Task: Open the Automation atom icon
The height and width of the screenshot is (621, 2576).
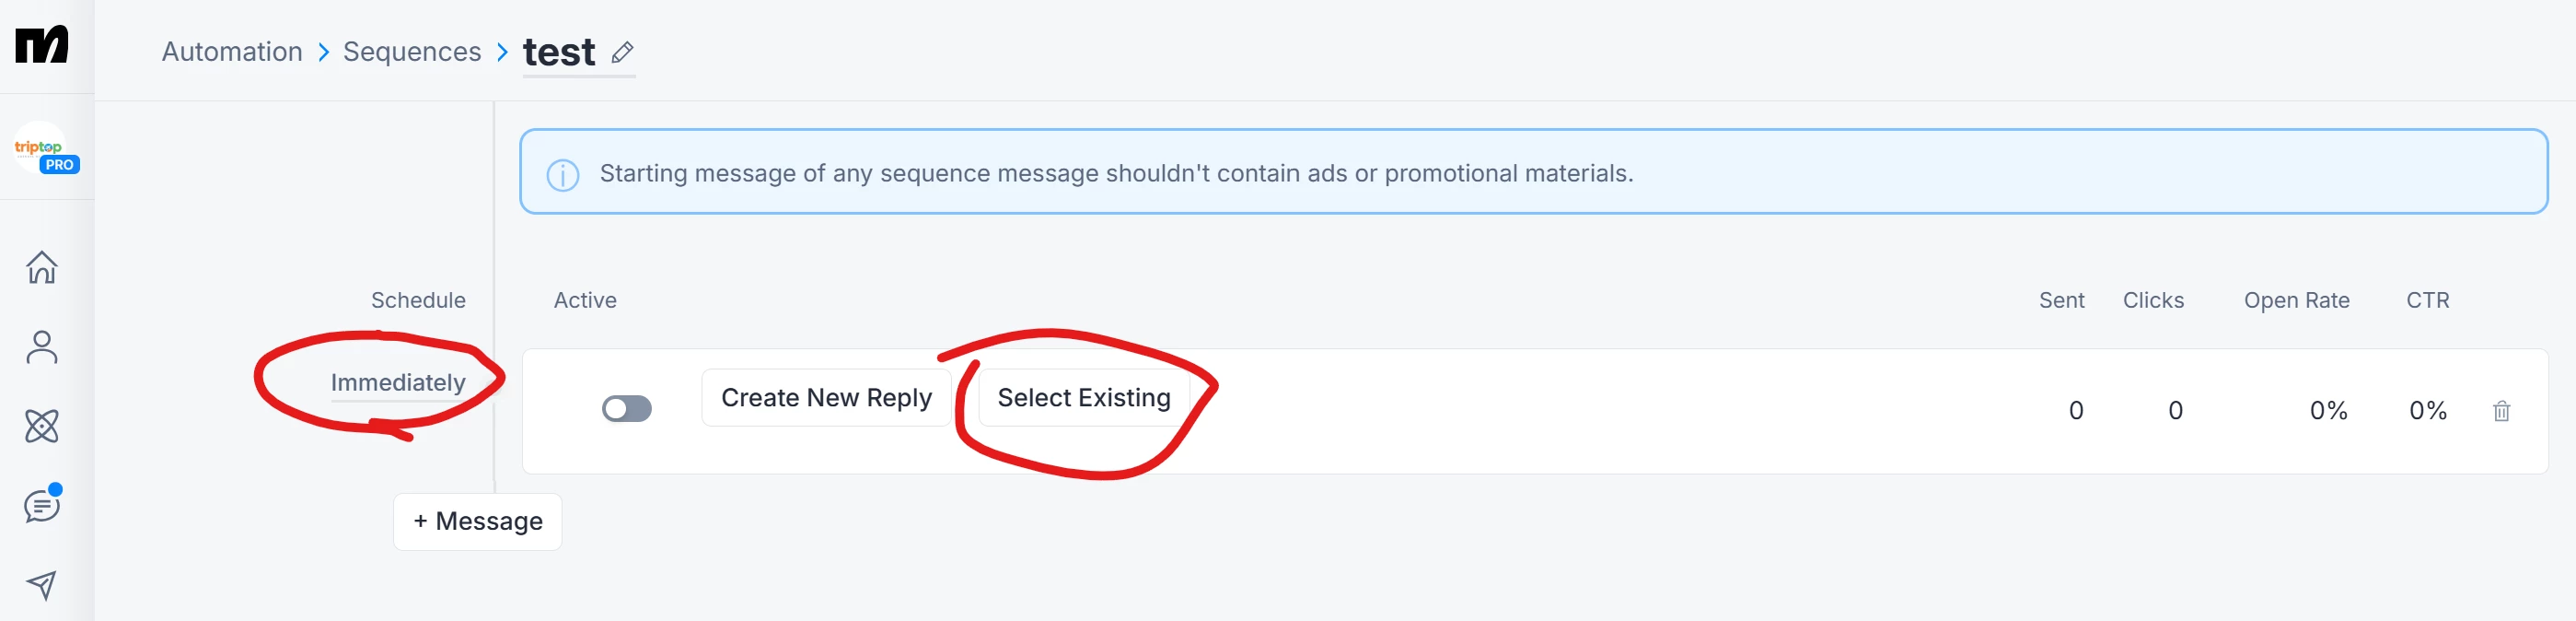Action: [x=42, y=426]
